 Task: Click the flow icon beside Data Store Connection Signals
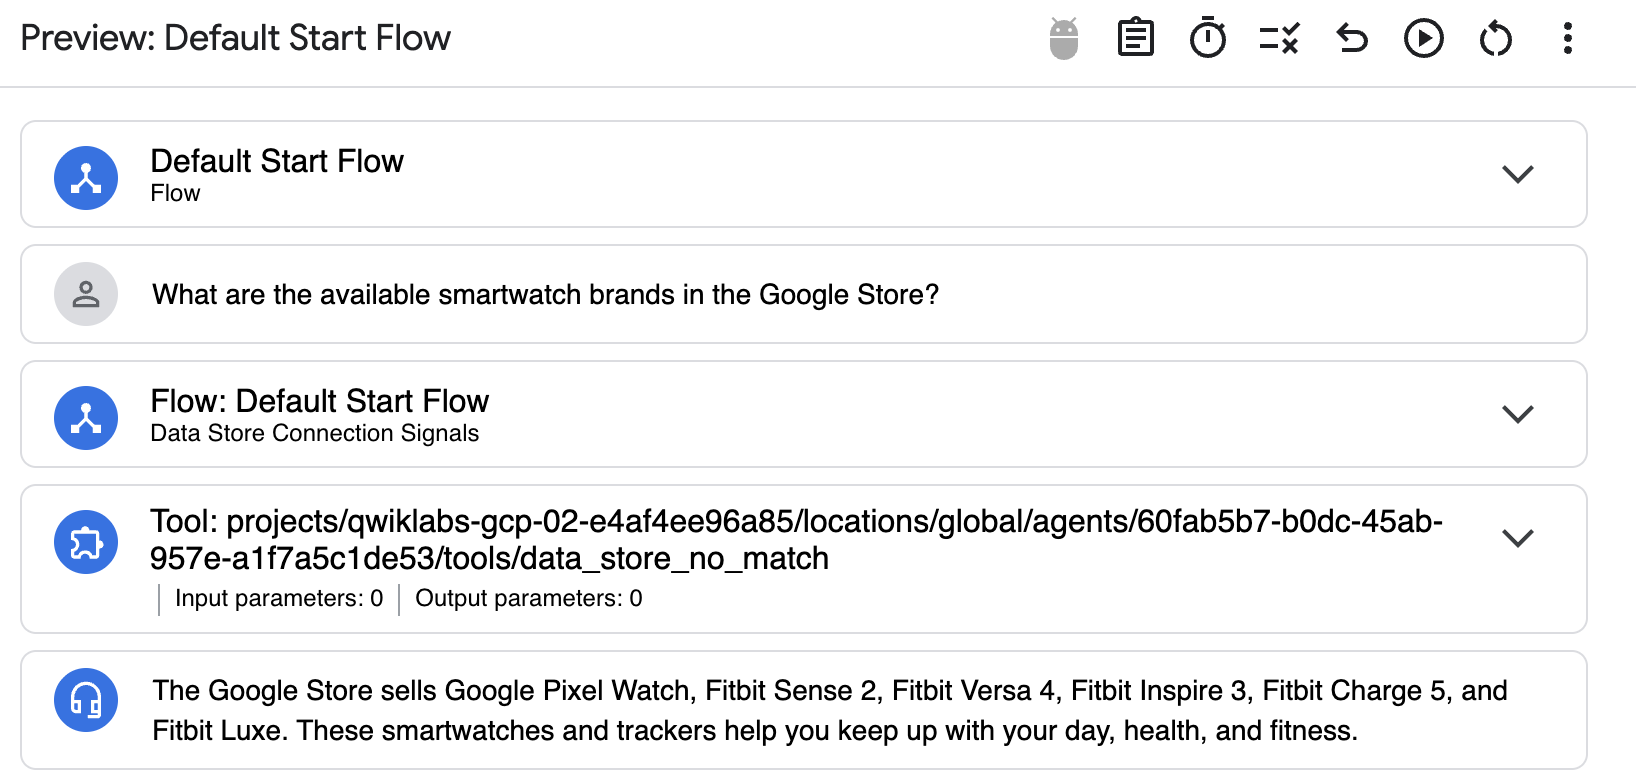[86, 418]
